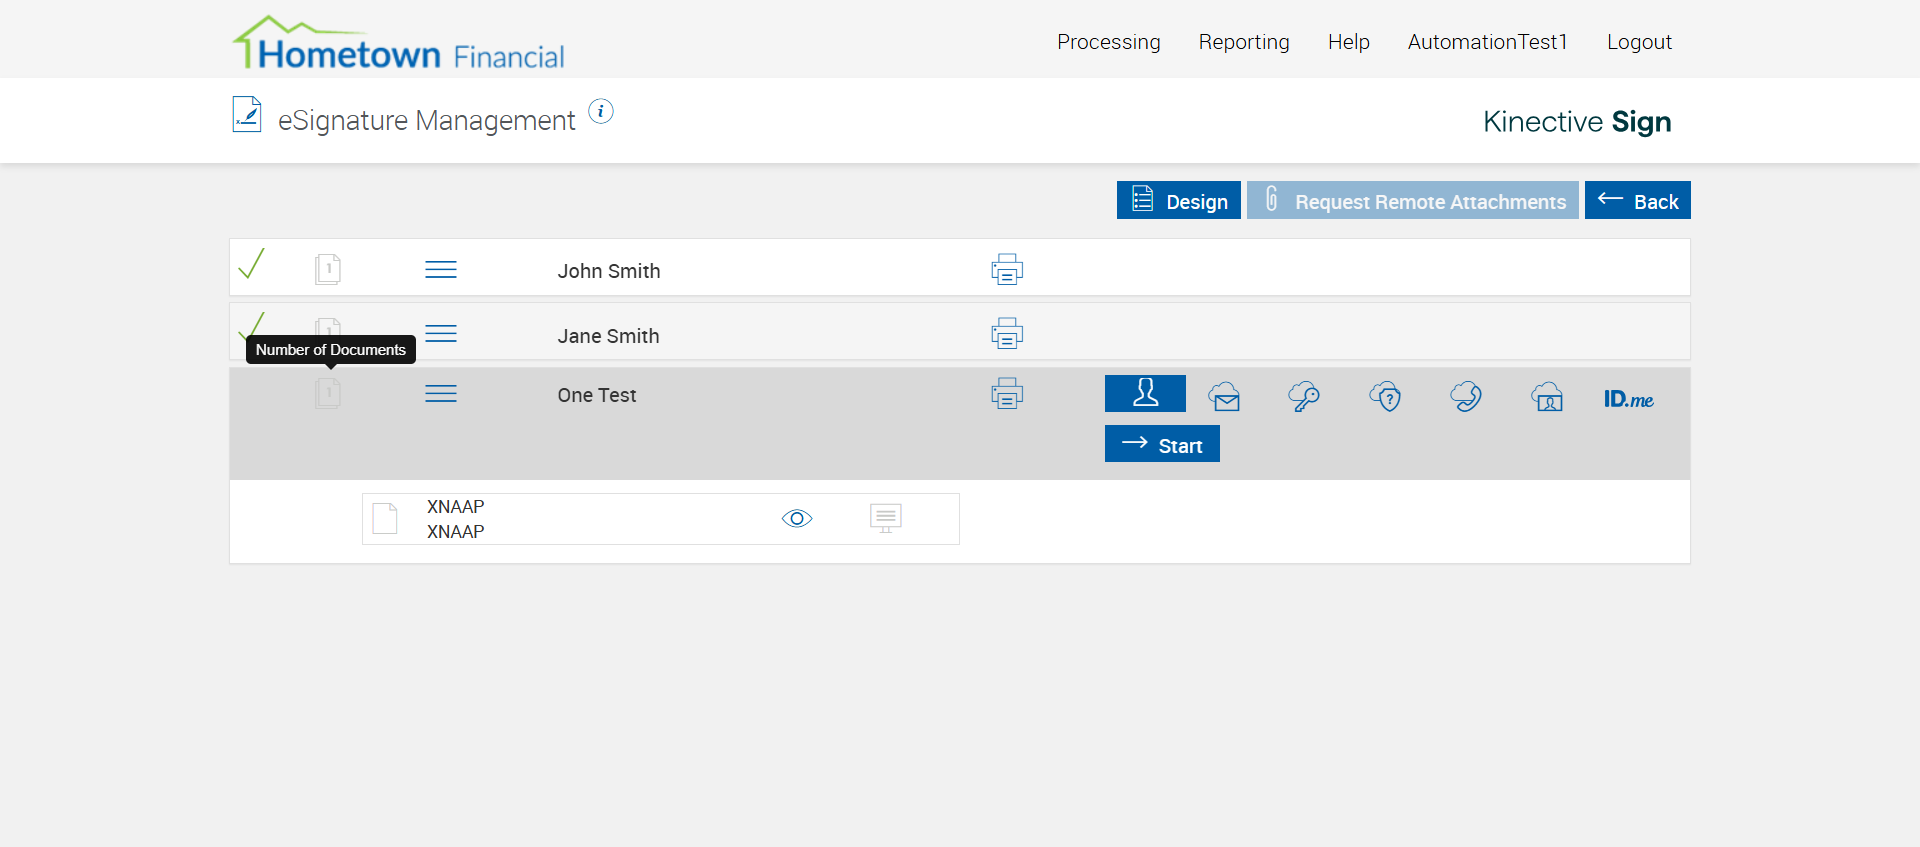1920x847 pixels.
Task: Collapse One Test's hamburger menu
Action: pos(441,394)
